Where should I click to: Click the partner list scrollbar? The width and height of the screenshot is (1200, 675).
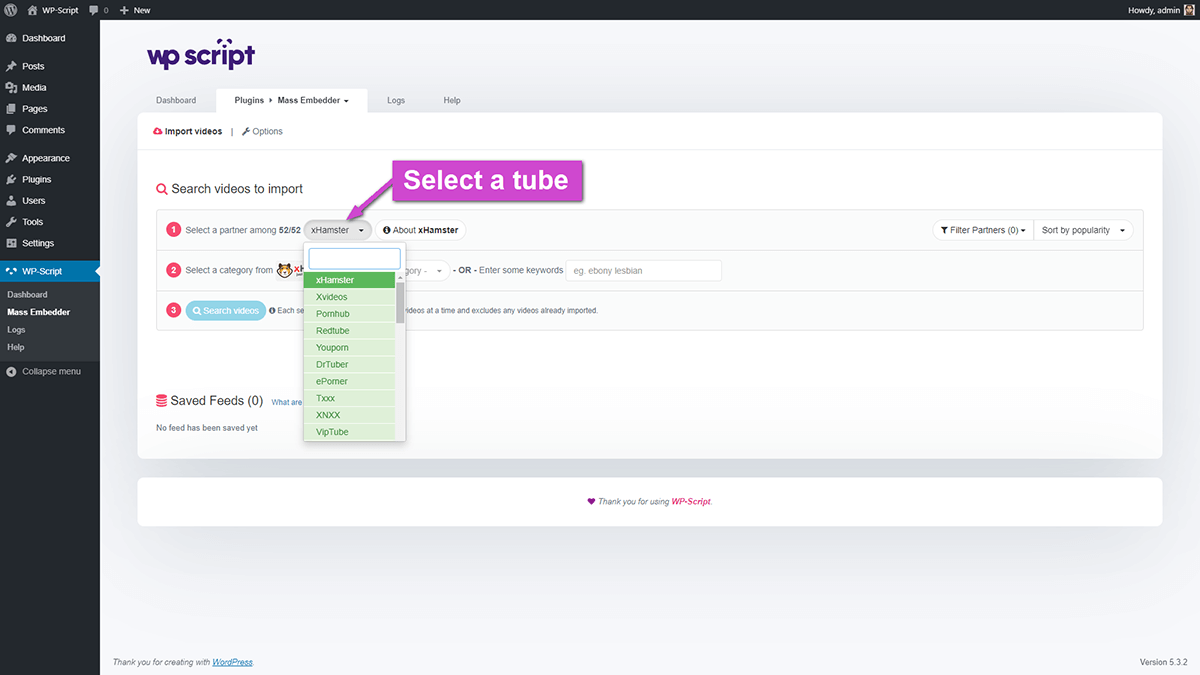[x=400, y=300]
